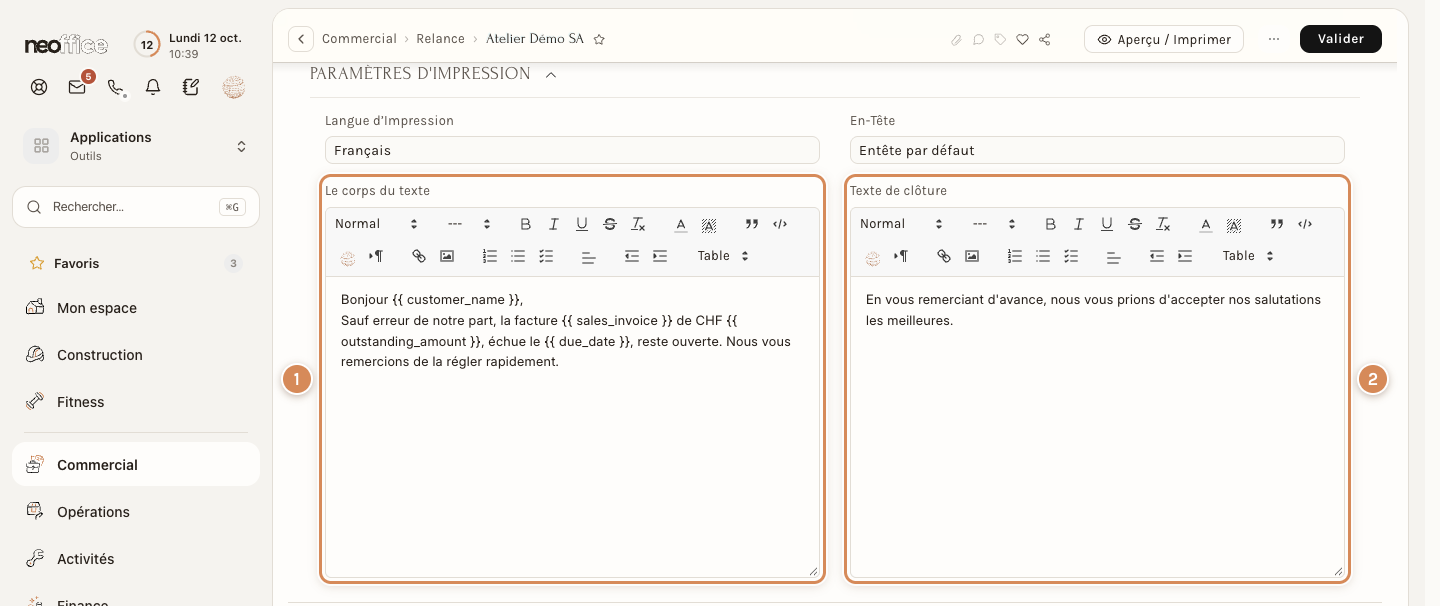Collapse the Paramètres d'impression section
Screen dimensions: 1440x606
coord(551,74)
